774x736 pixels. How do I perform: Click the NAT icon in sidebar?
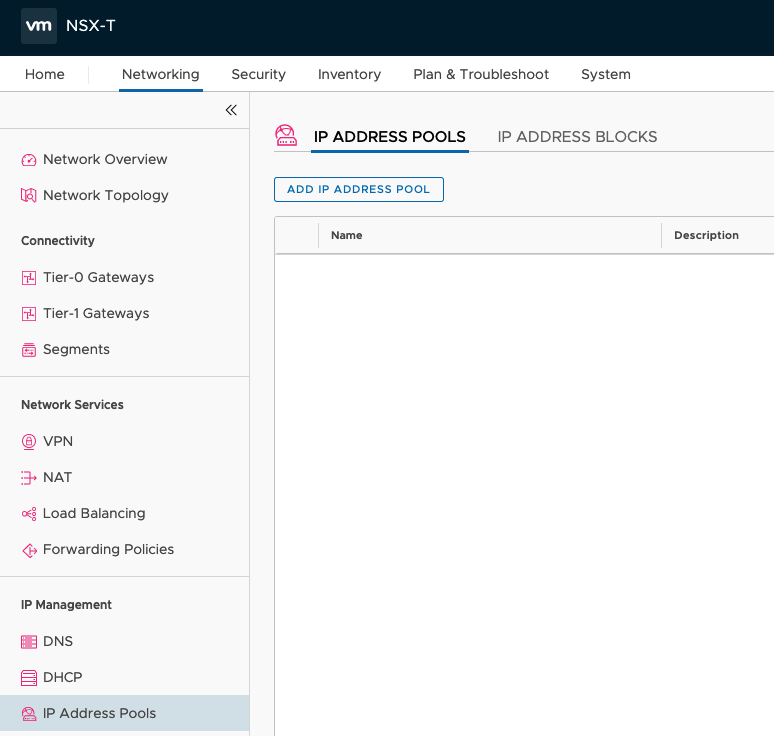(29, 478)
